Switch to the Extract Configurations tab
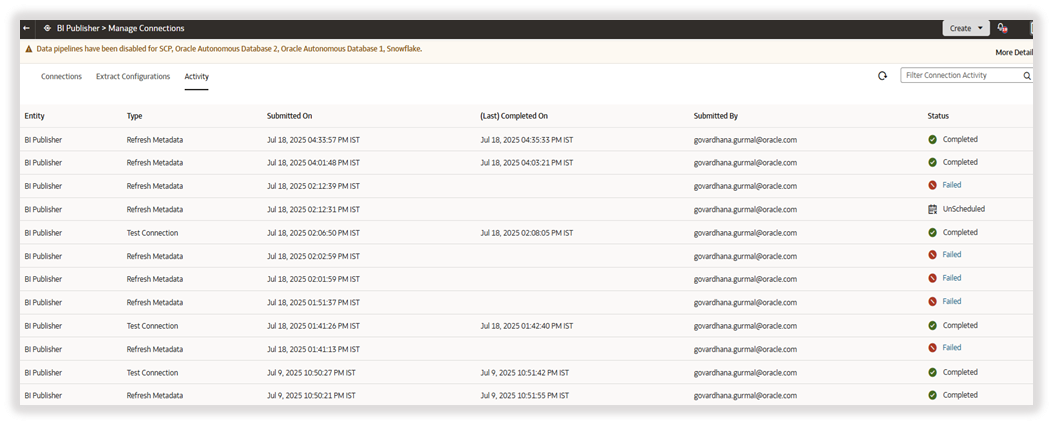The height and width of the screenshot is (425, 1053). [133, 77]
